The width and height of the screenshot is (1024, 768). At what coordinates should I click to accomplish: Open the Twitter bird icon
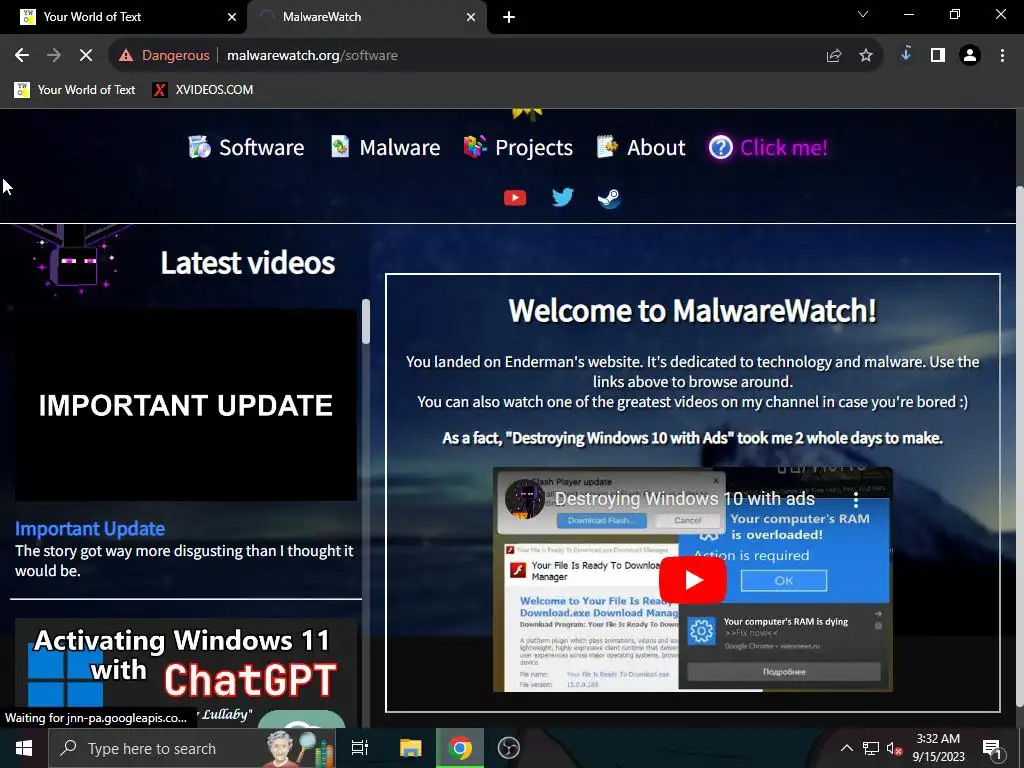562,197
